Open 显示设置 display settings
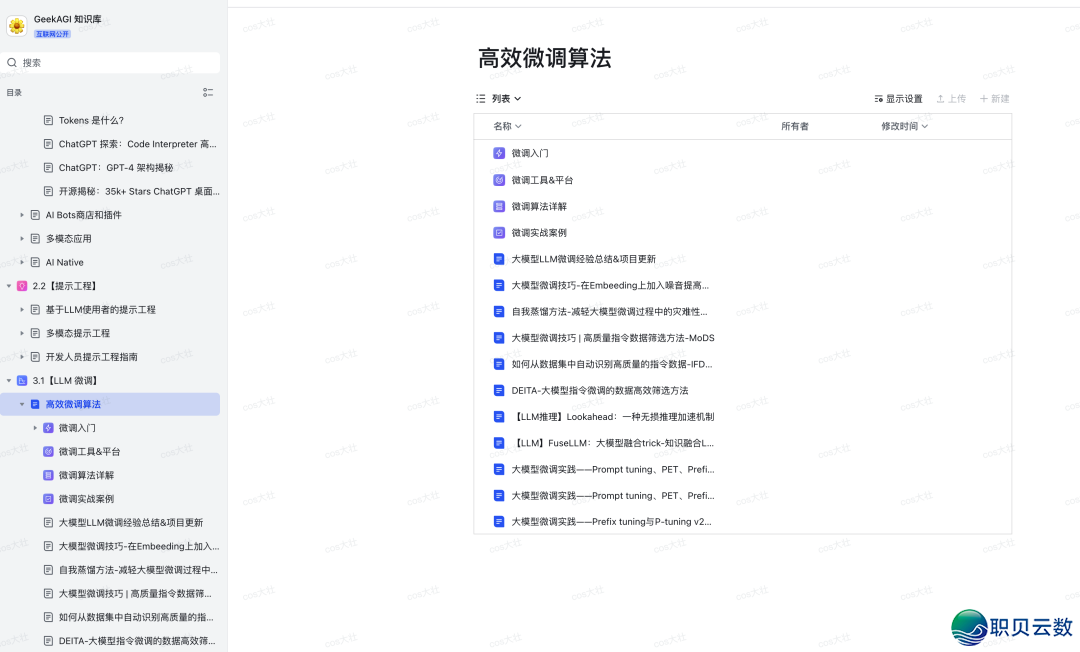 [898, 99]
